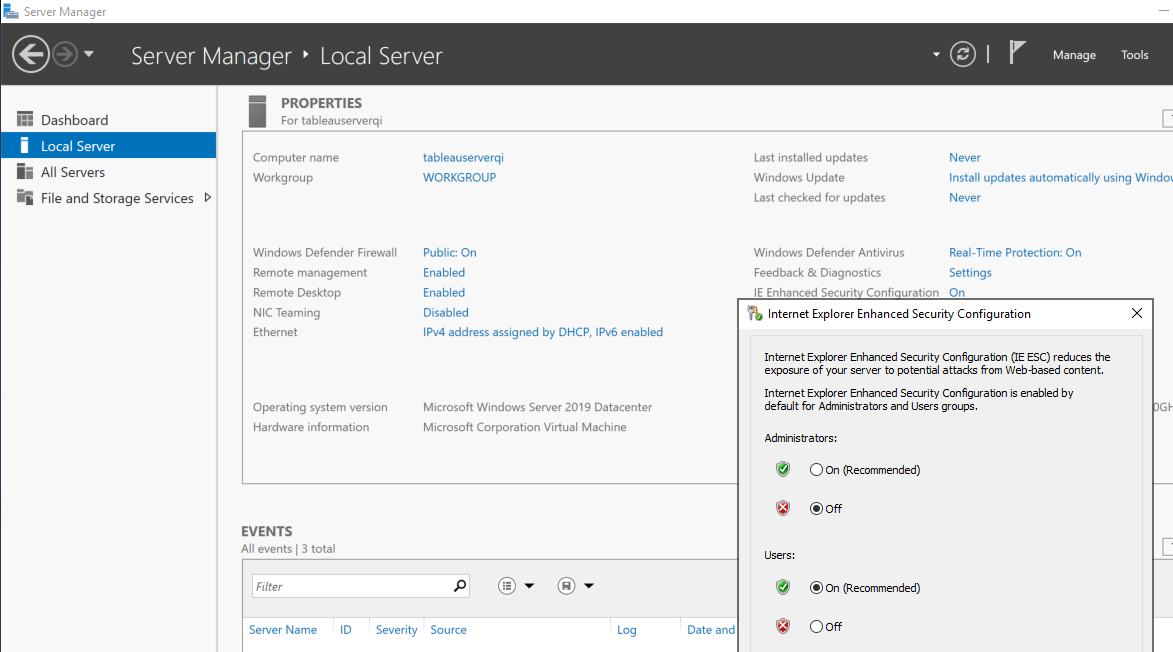Click Server Manager breadcrumb text
This screenshot has height=652, width=1173.
click(211, 56)
